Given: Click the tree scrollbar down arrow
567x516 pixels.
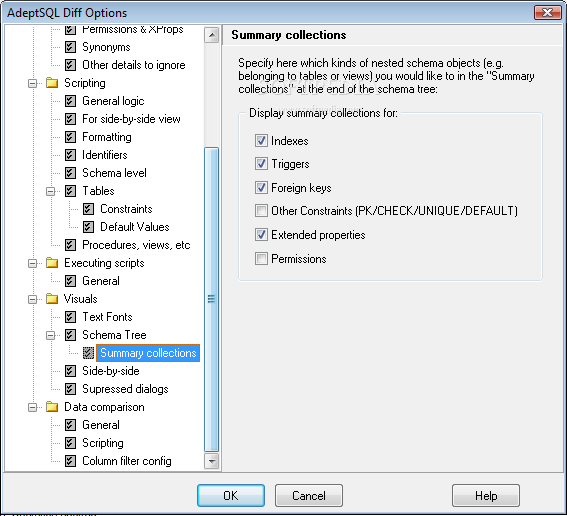Looking at the screenshot, I should coord(212,461).
